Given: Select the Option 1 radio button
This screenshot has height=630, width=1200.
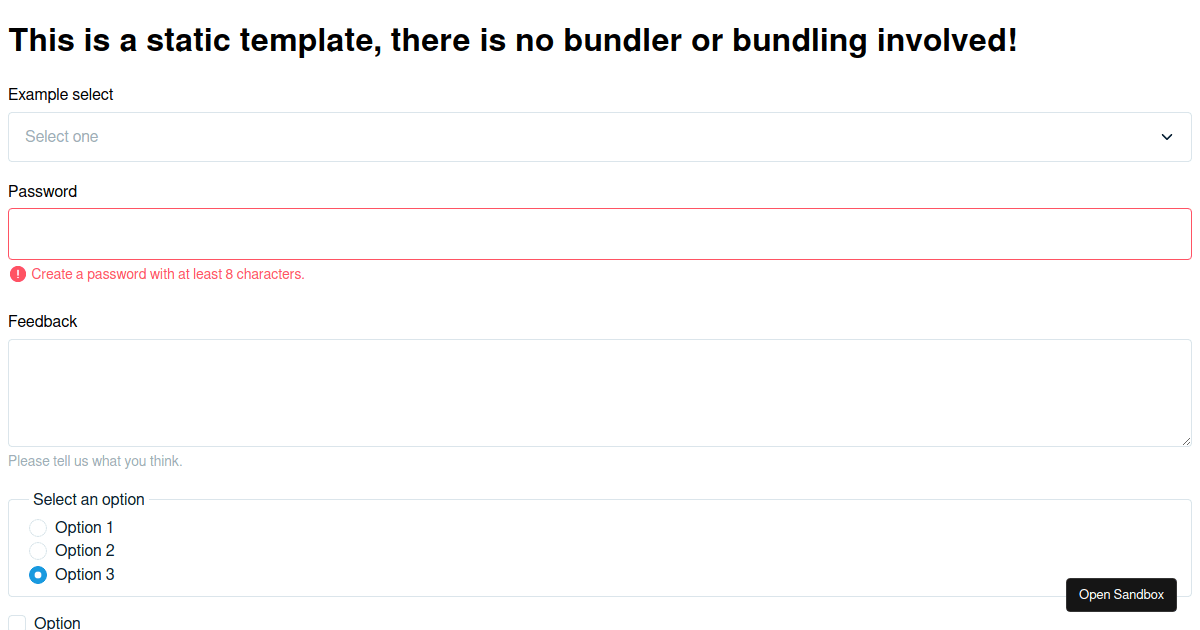Looking at the screenshot, I should [38, 527].
